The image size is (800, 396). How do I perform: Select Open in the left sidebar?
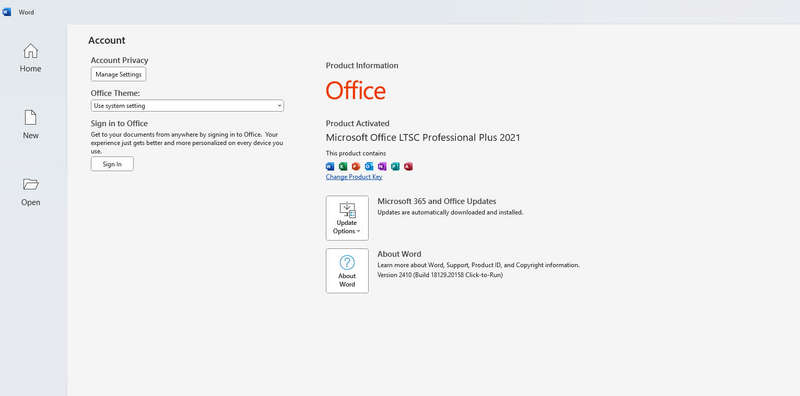click(x=31, y=192)
